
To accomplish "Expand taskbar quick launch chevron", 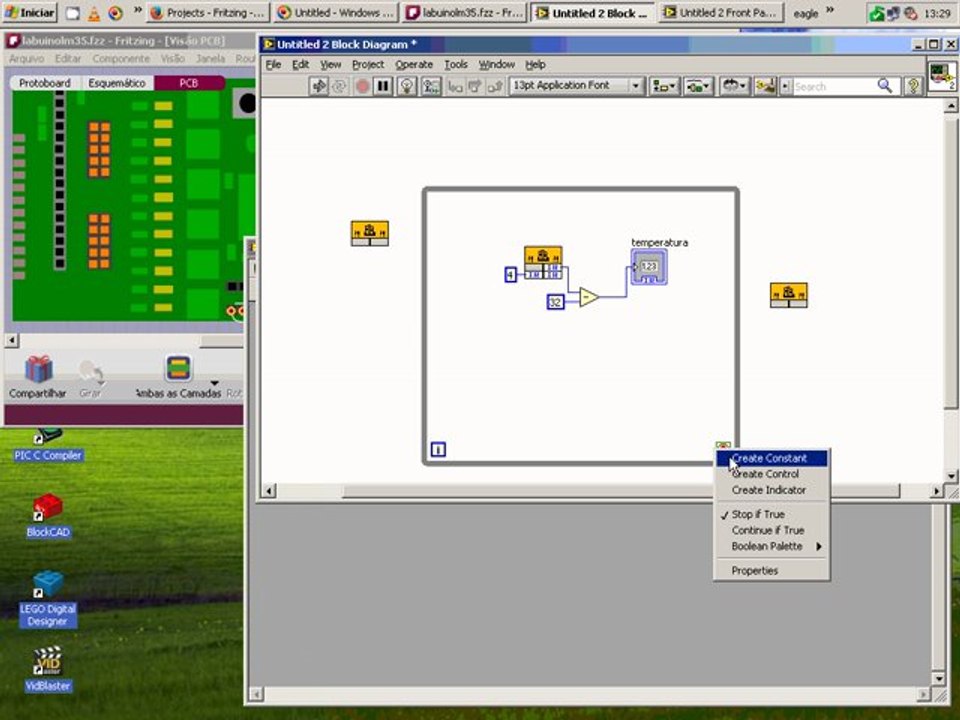I will tap(138, 10).
